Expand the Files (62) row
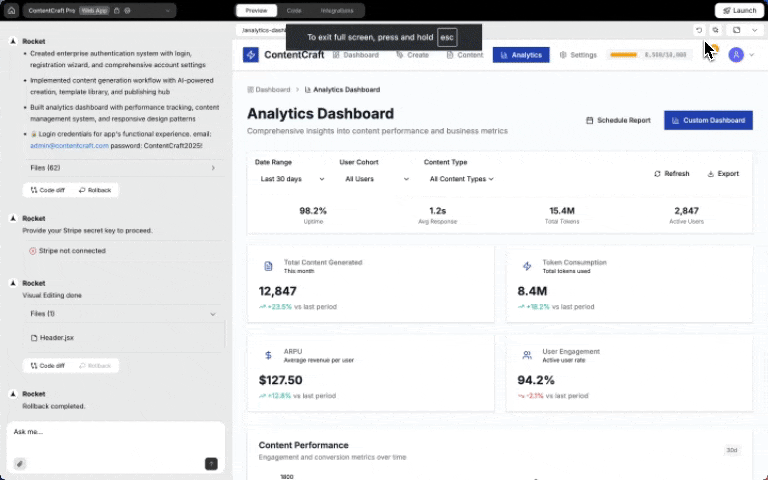This screenshot has height=480, width=768. [123, 168]
